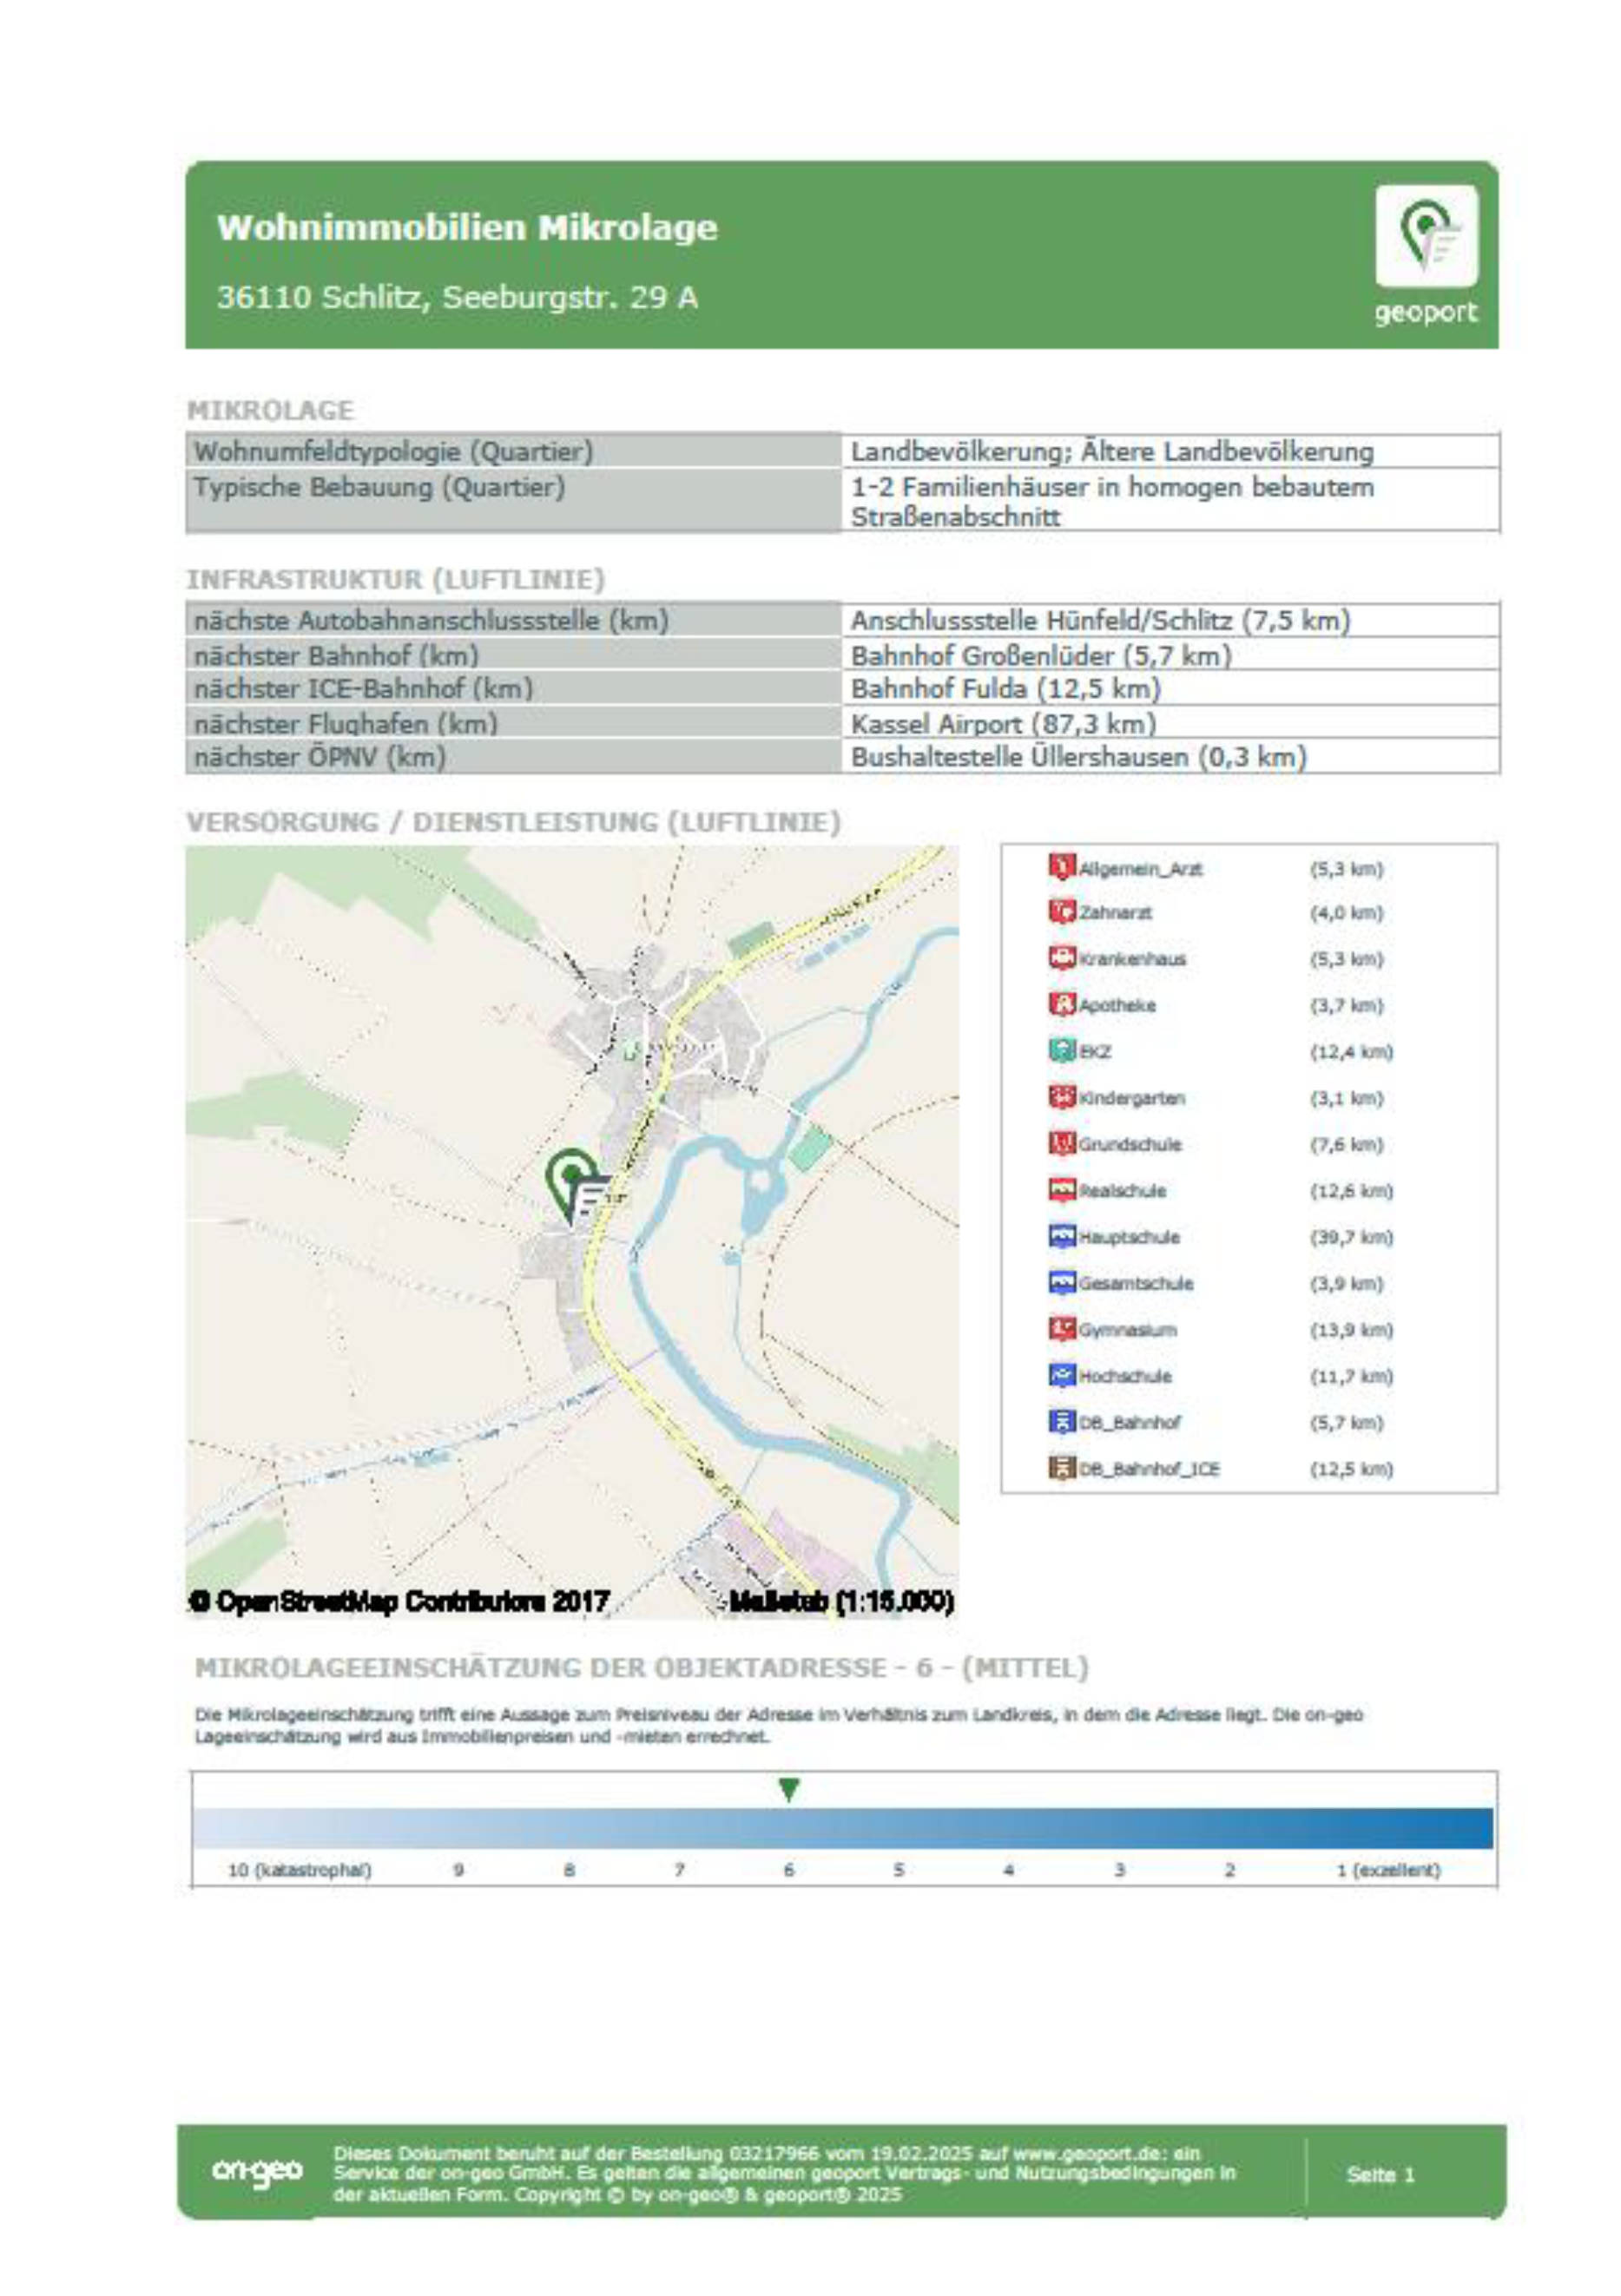Click the Kindergarten distance (3,1 km)

[1346, 1098]
